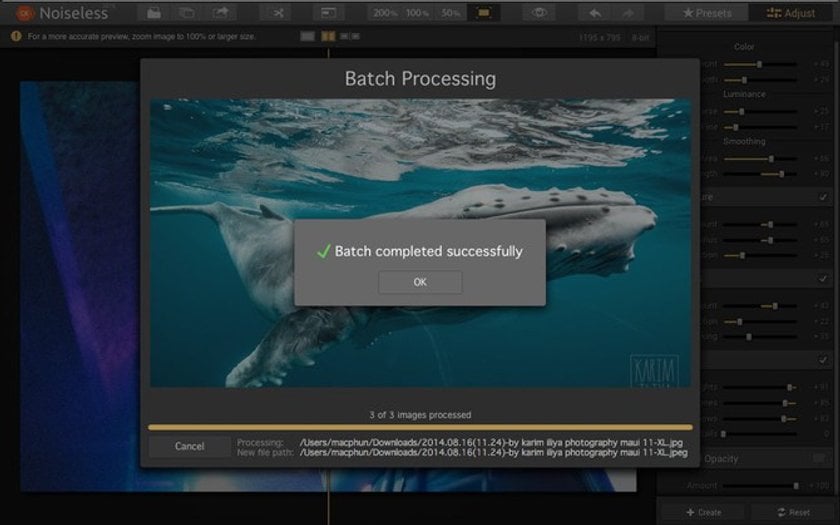
Task: Switch to the single-image view mode icon
Action: pos(307,36)
